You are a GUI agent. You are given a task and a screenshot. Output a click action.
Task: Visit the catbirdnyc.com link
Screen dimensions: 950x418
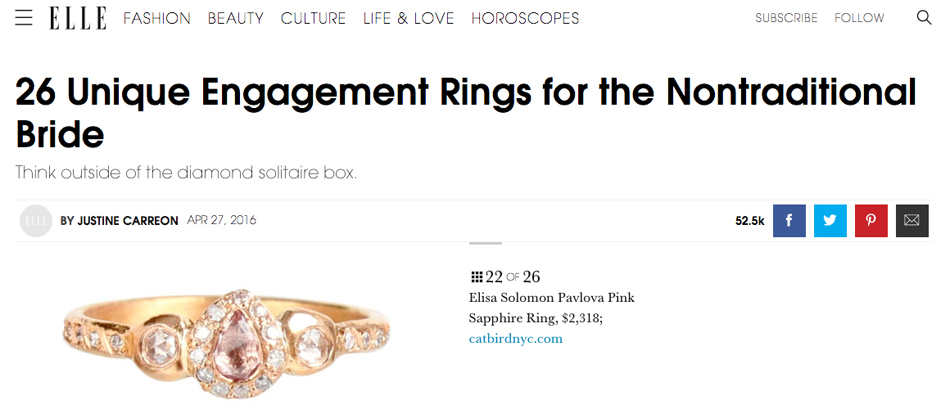pyautogui.click(x=515, y=339)
